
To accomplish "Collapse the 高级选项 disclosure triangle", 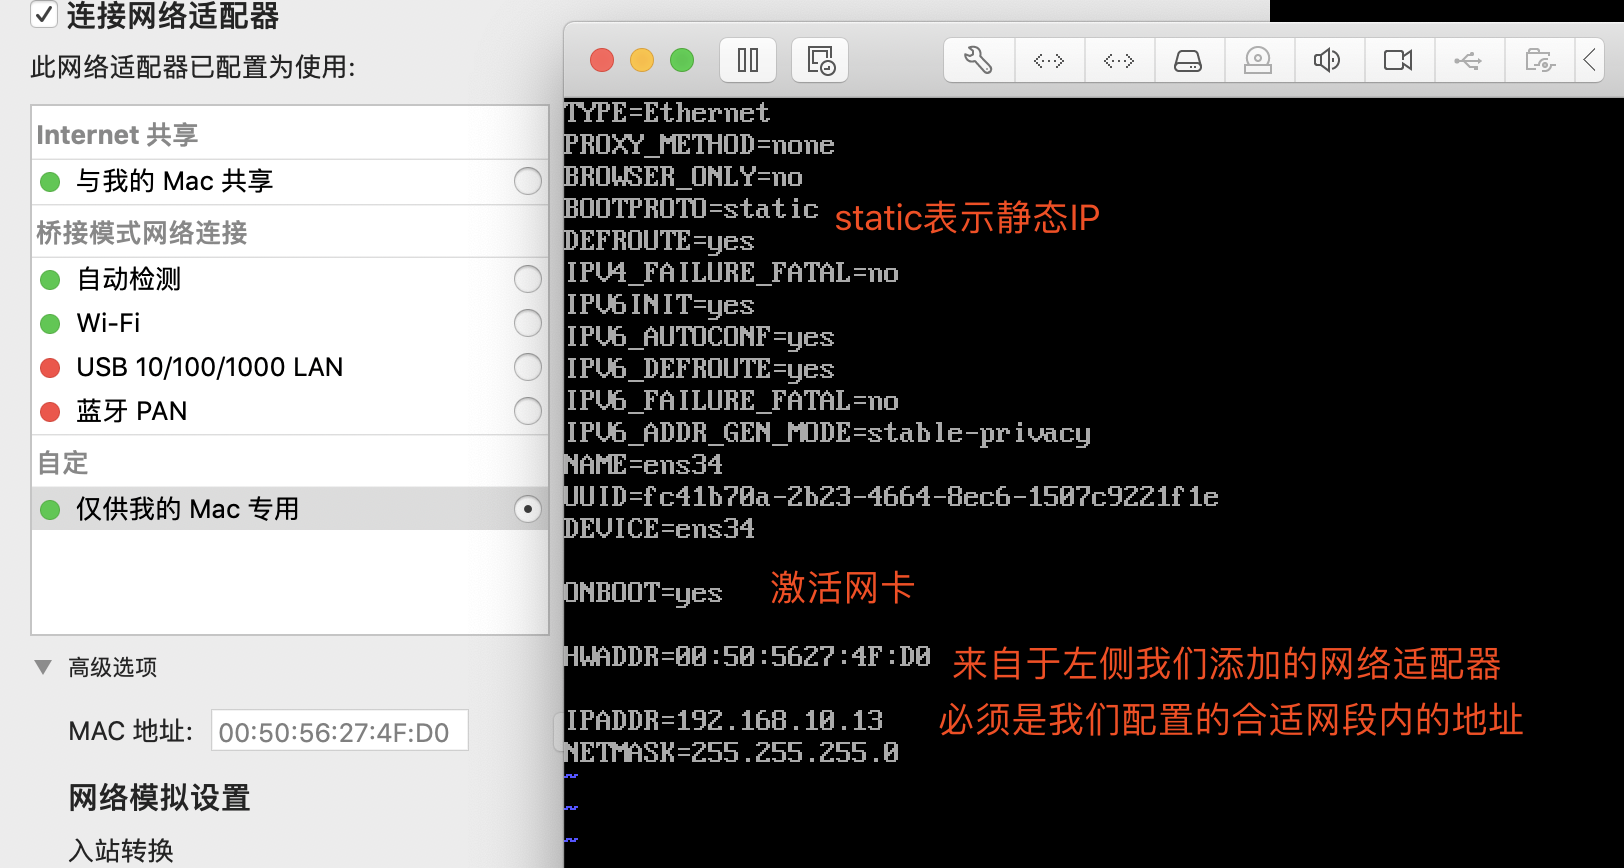I will click(x=43, y=666).
